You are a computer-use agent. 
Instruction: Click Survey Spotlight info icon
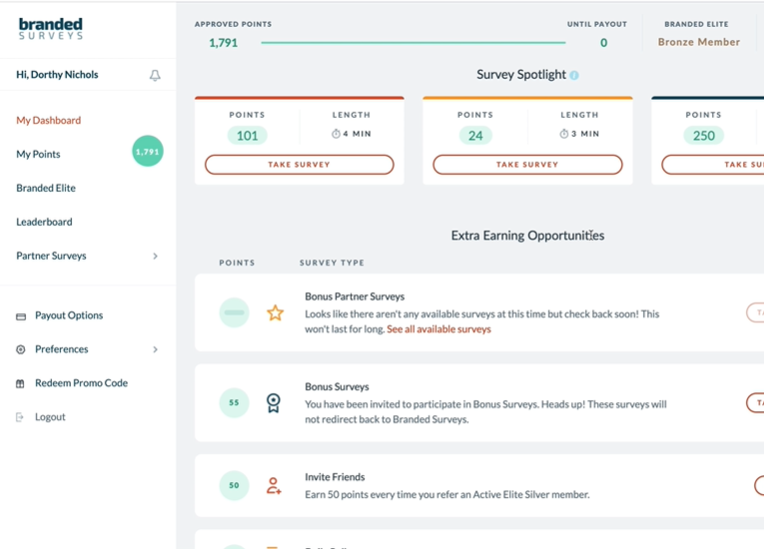[x=574, y=75]
